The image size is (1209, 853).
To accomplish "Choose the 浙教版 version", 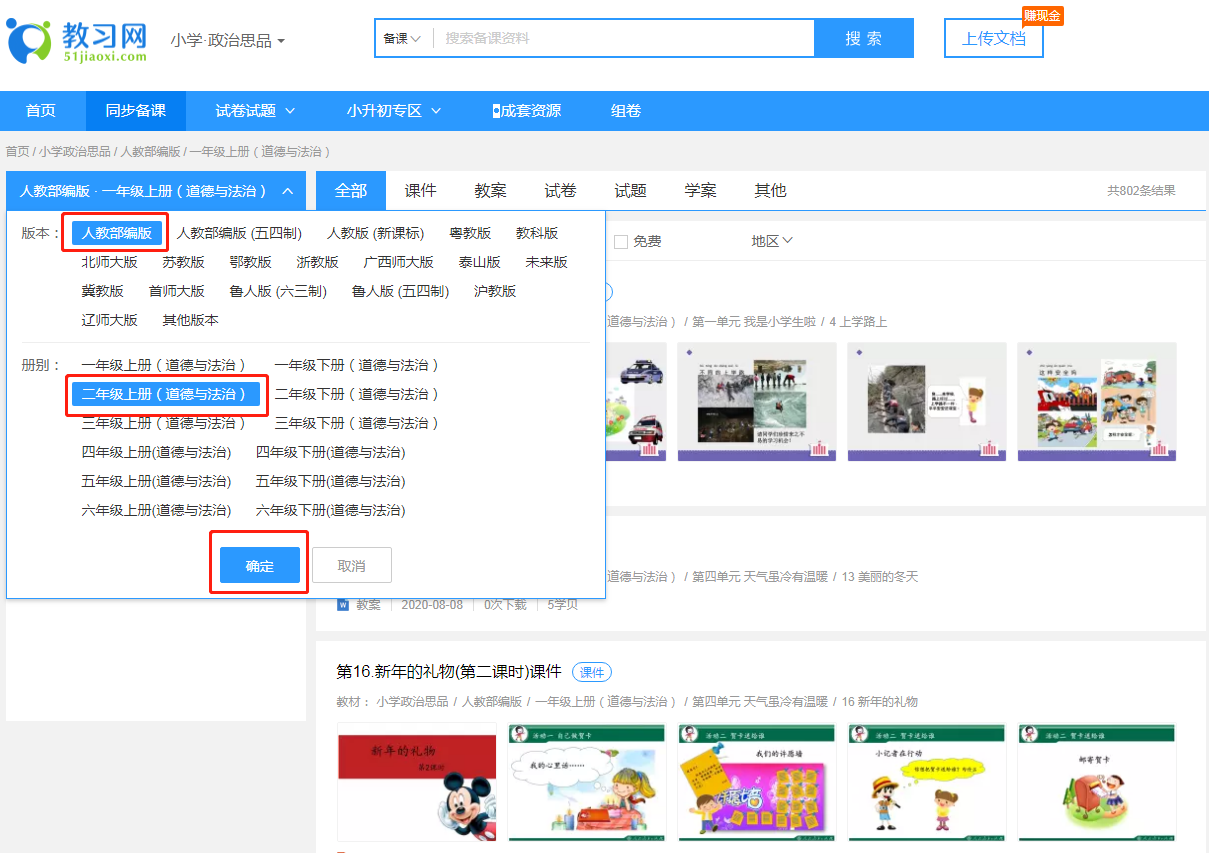I will tap(318, 262).
